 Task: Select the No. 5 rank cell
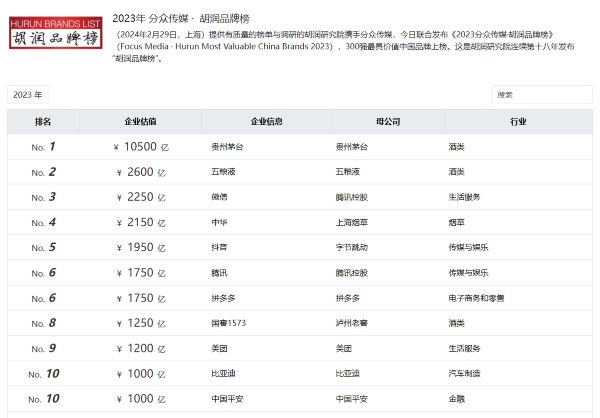coord(43,247)
